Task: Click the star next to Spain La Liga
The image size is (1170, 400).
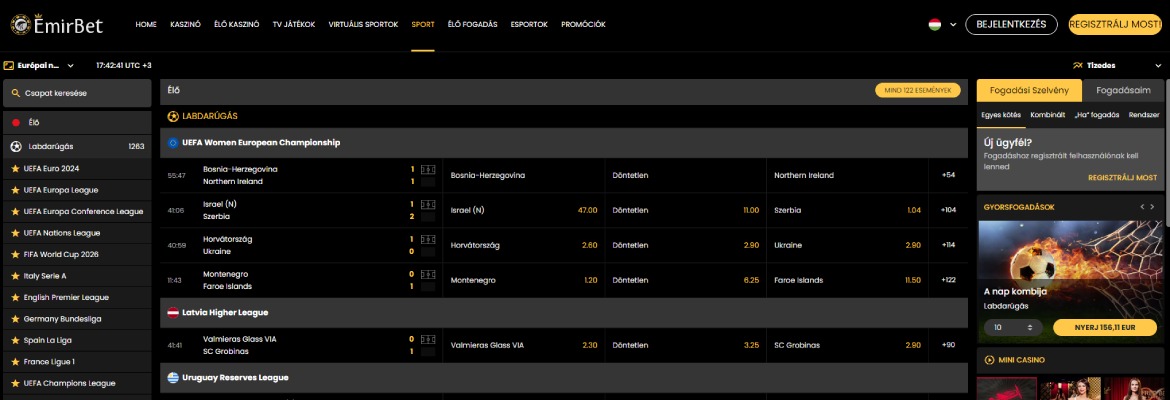Action: pos(16,340)
